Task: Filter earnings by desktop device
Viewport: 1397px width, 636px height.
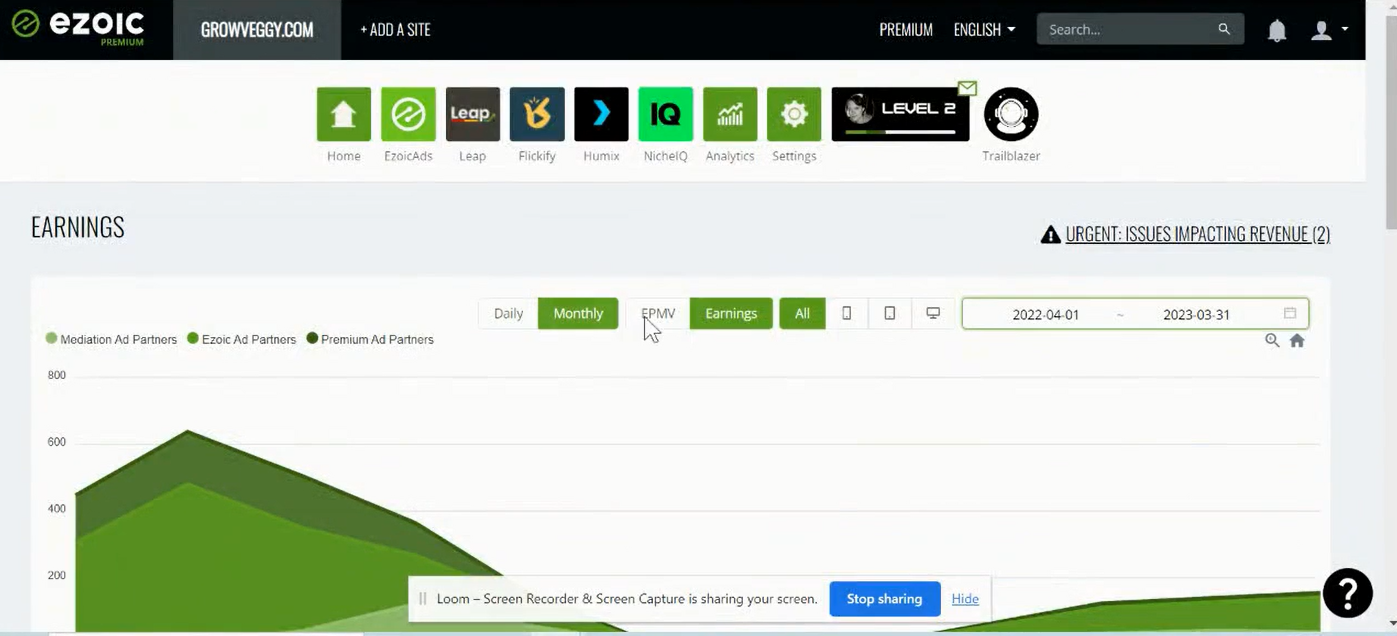Action: [x=933, y=313]
